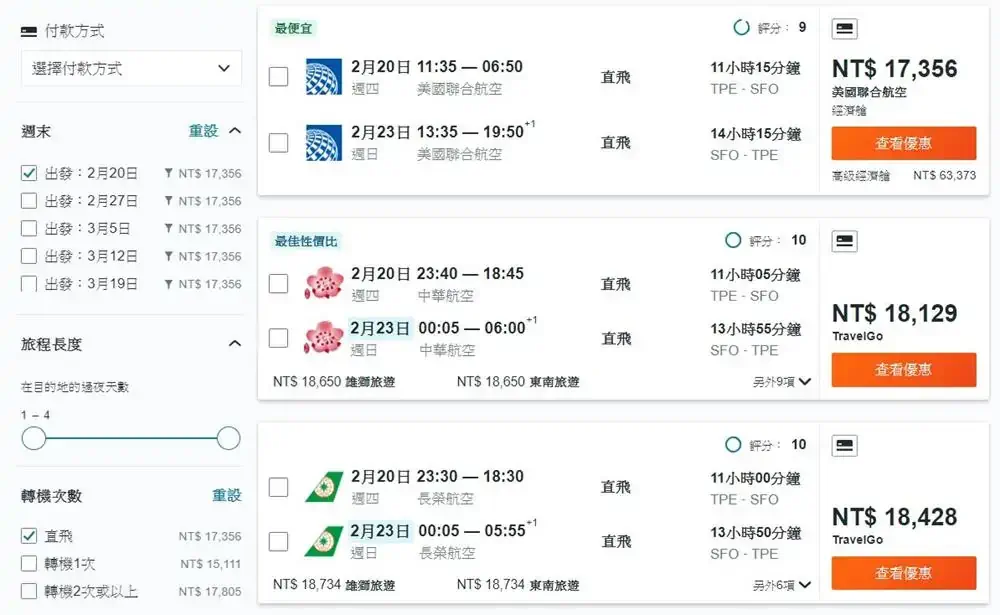Click highlighted 2月23日 date on EVA Air return
1000x615 pixels.
point(381,531)
